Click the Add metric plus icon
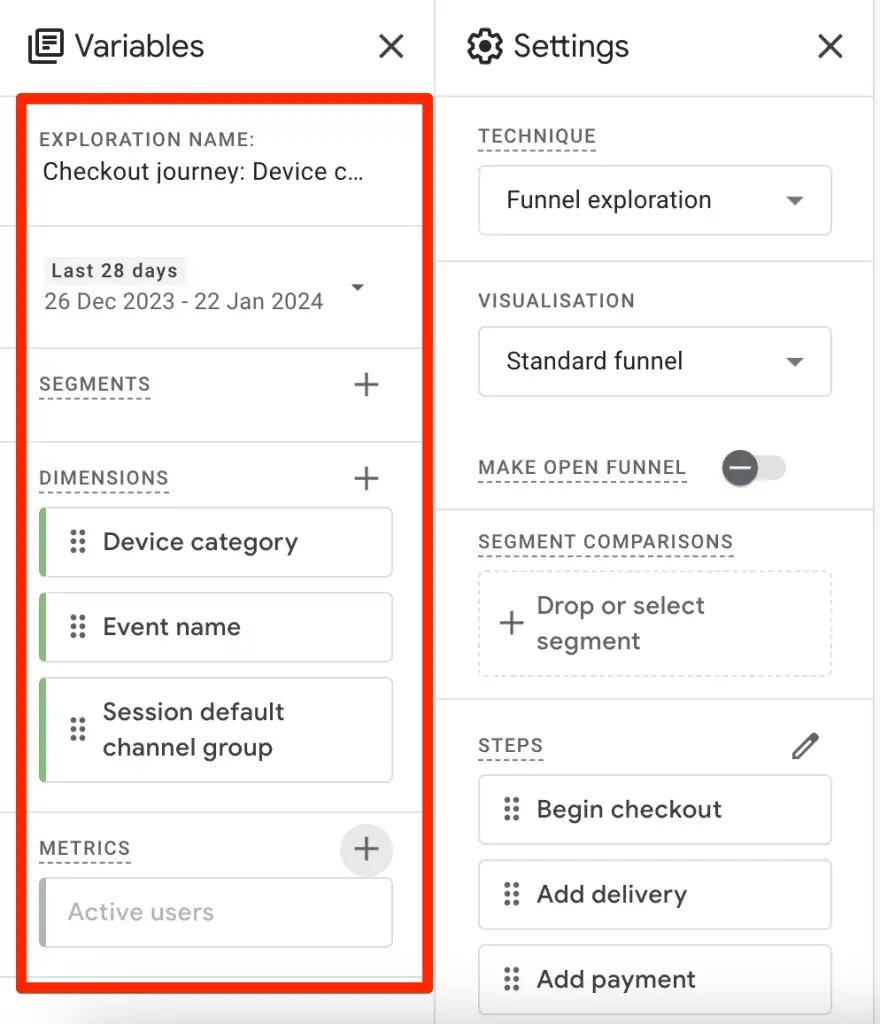The height and width of the screenshot is (1024, 880). click(366, 849)
